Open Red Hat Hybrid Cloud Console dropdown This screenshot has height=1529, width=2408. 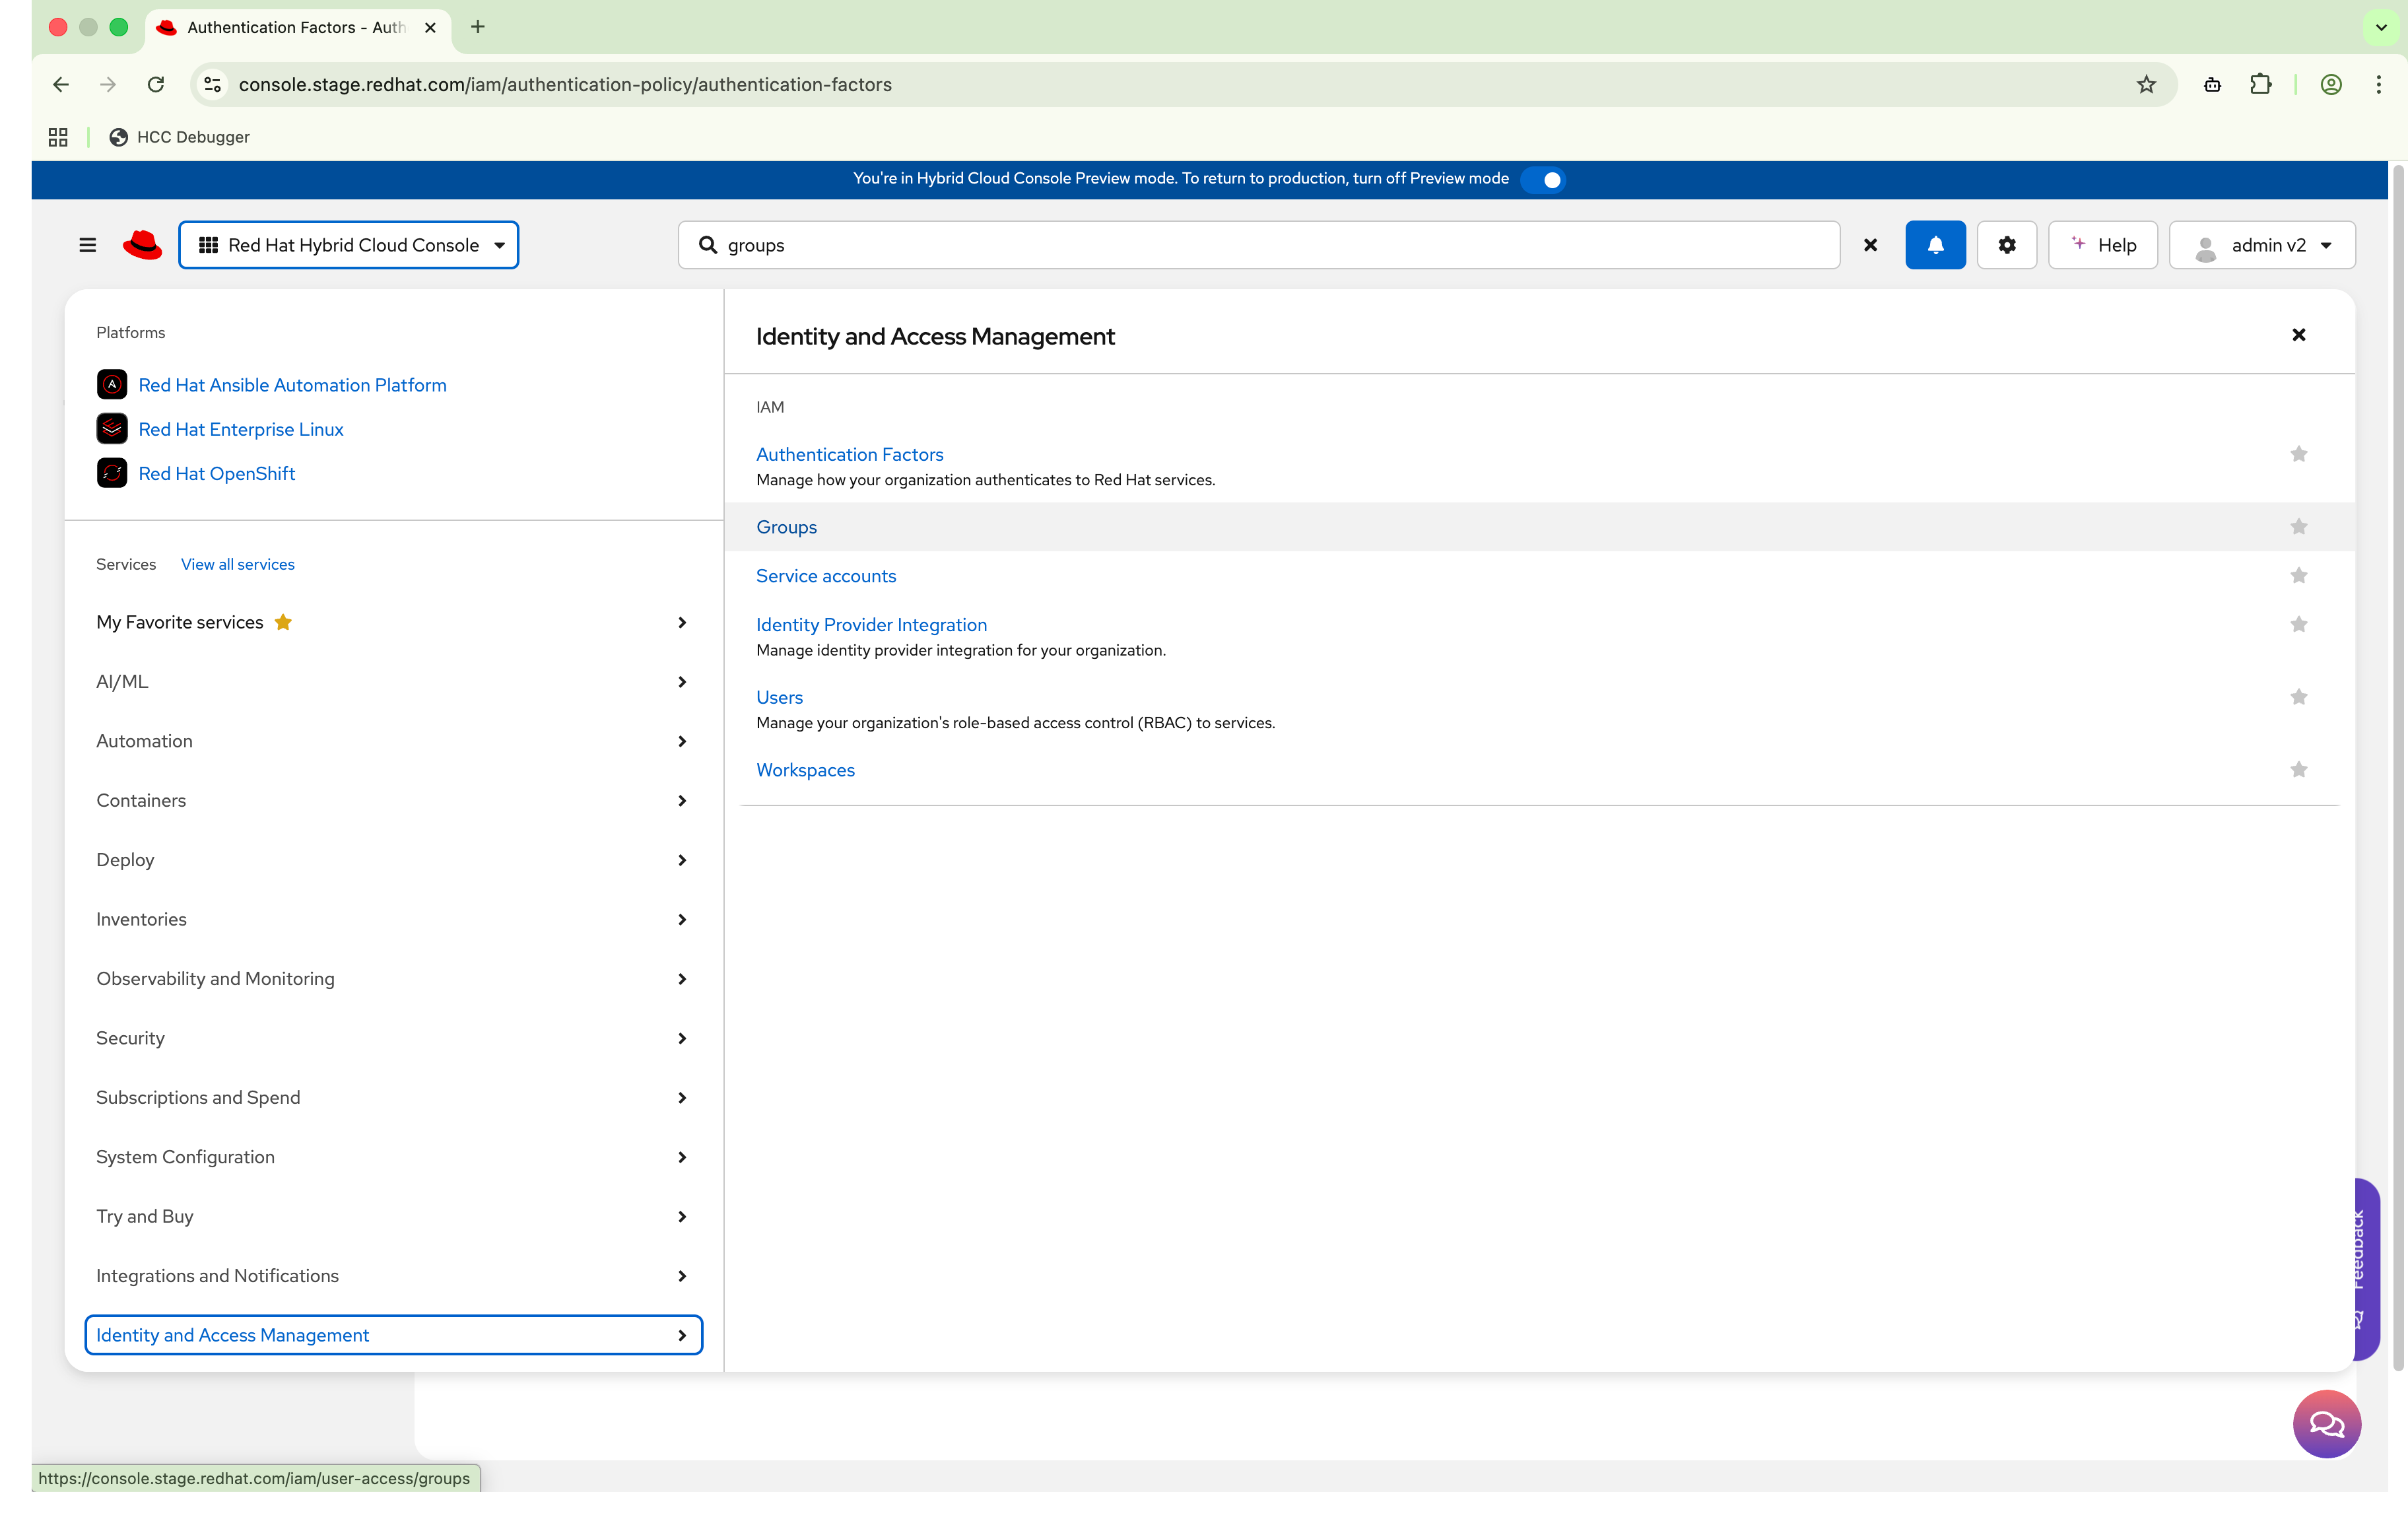tap(348, 245)
